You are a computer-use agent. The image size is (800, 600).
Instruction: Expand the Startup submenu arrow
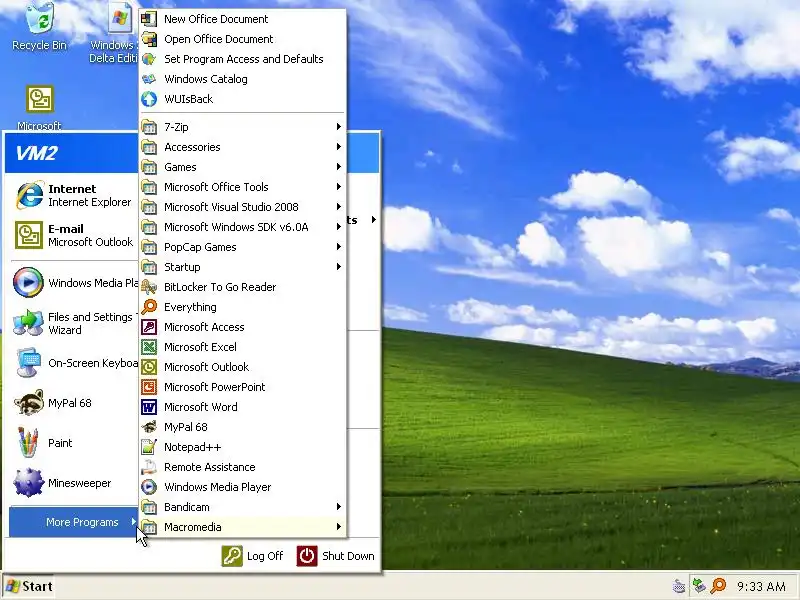point(338,266)
